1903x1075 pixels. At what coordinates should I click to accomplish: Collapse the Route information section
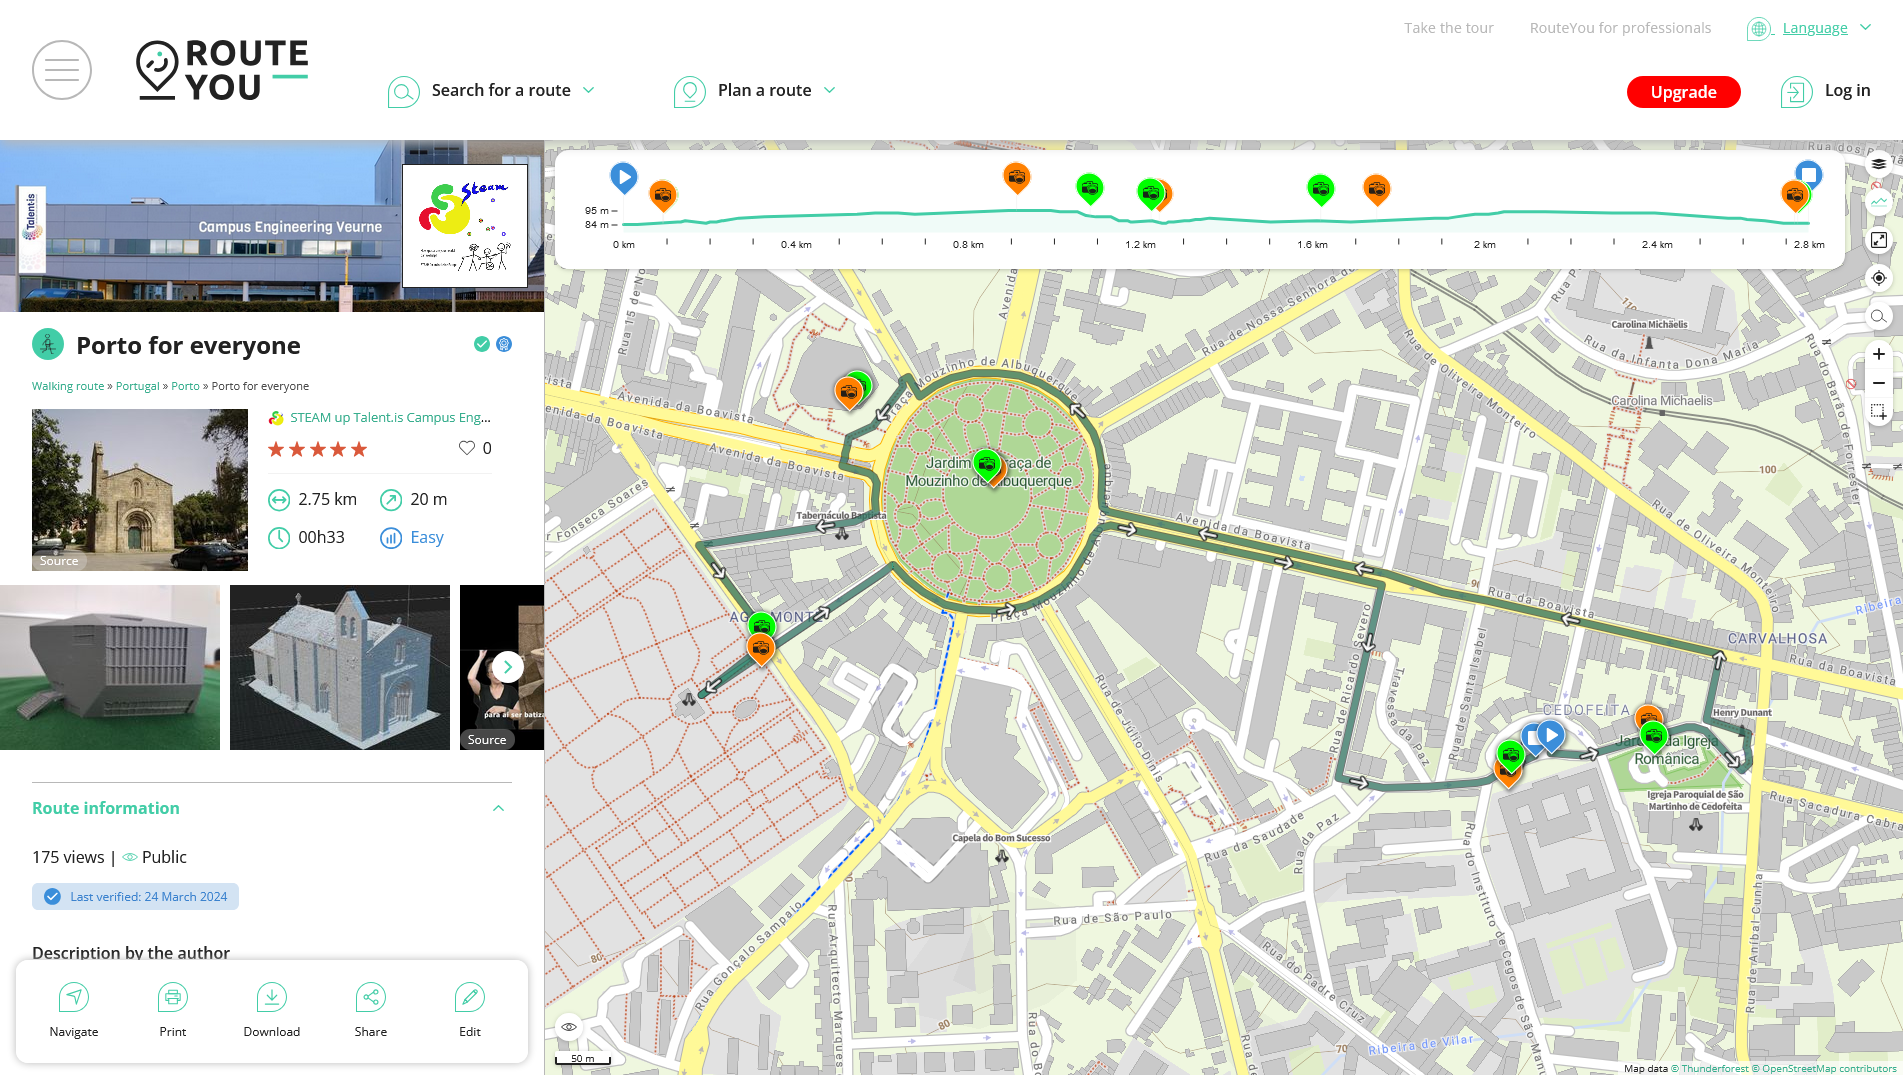[498, 808]
